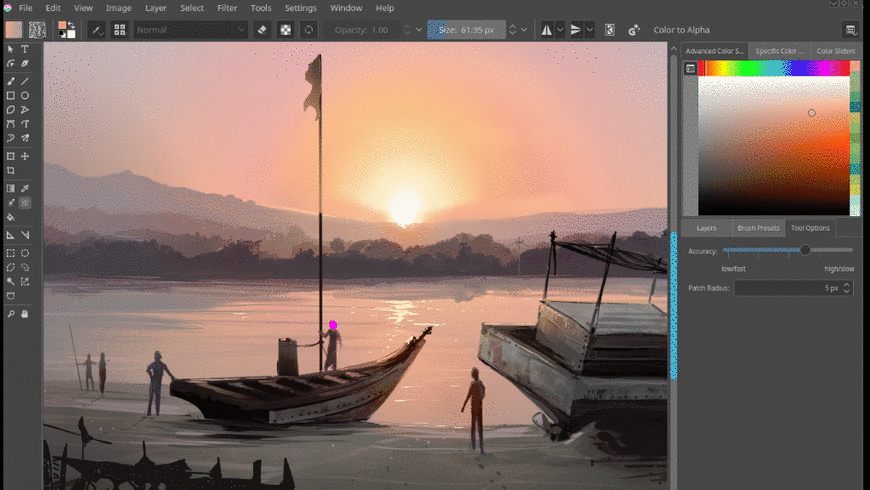This screenshot has height=490, width=870.
Task: Select the Pan hand tool
Action: pyautogui.click(x=25, y=314)
